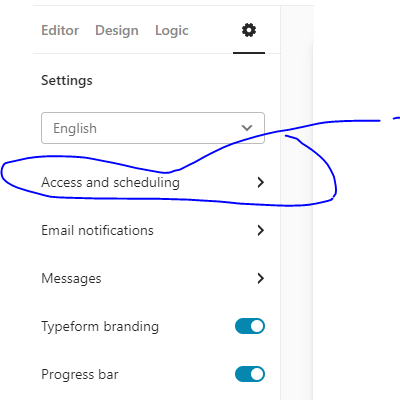The image size is (400, 400).
Task: Expand the Email notifications section
Action: point(153,230)
